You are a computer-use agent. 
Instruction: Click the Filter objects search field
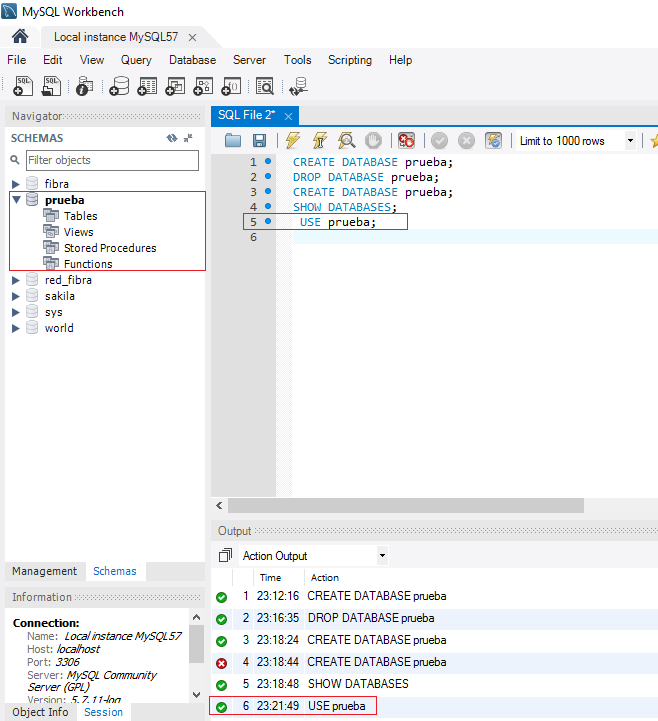coord(112,160)
